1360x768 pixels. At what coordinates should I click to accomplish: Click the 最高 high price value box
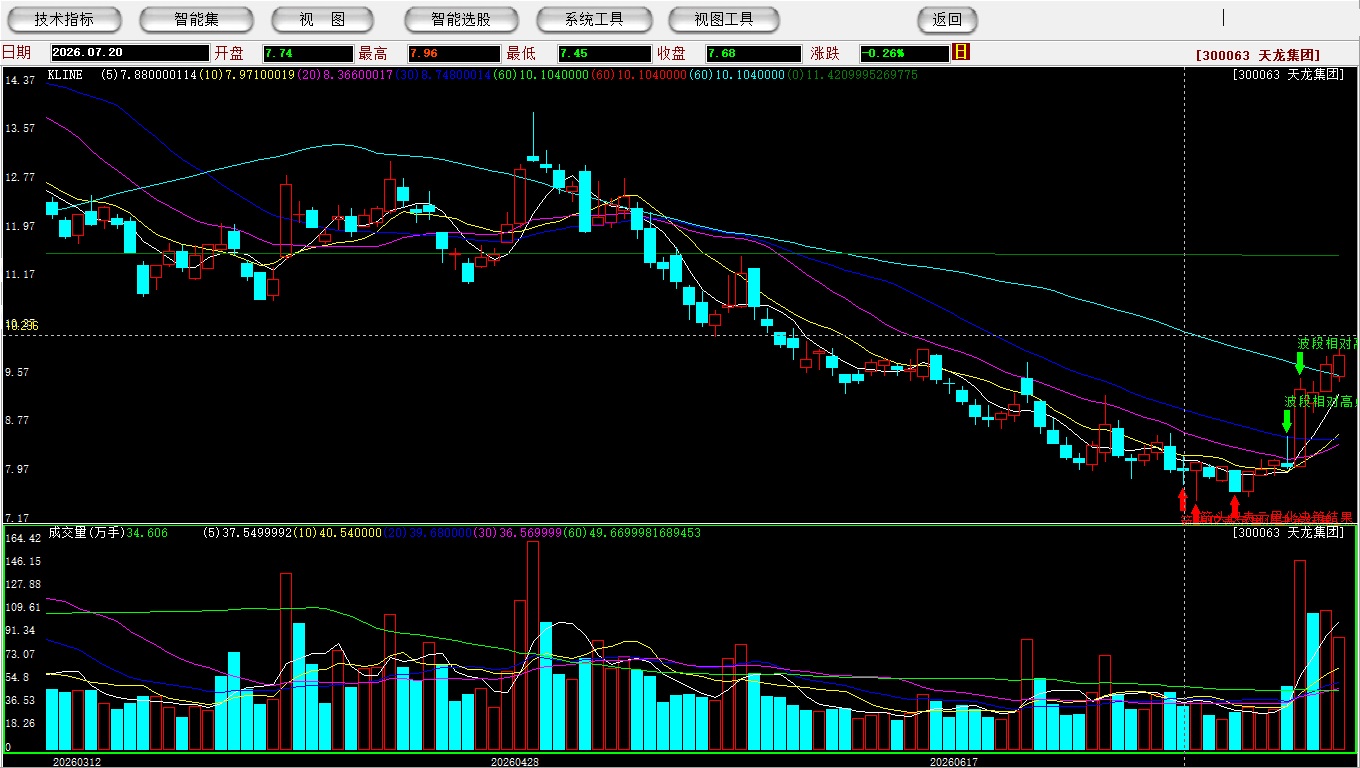click(454, 53)
